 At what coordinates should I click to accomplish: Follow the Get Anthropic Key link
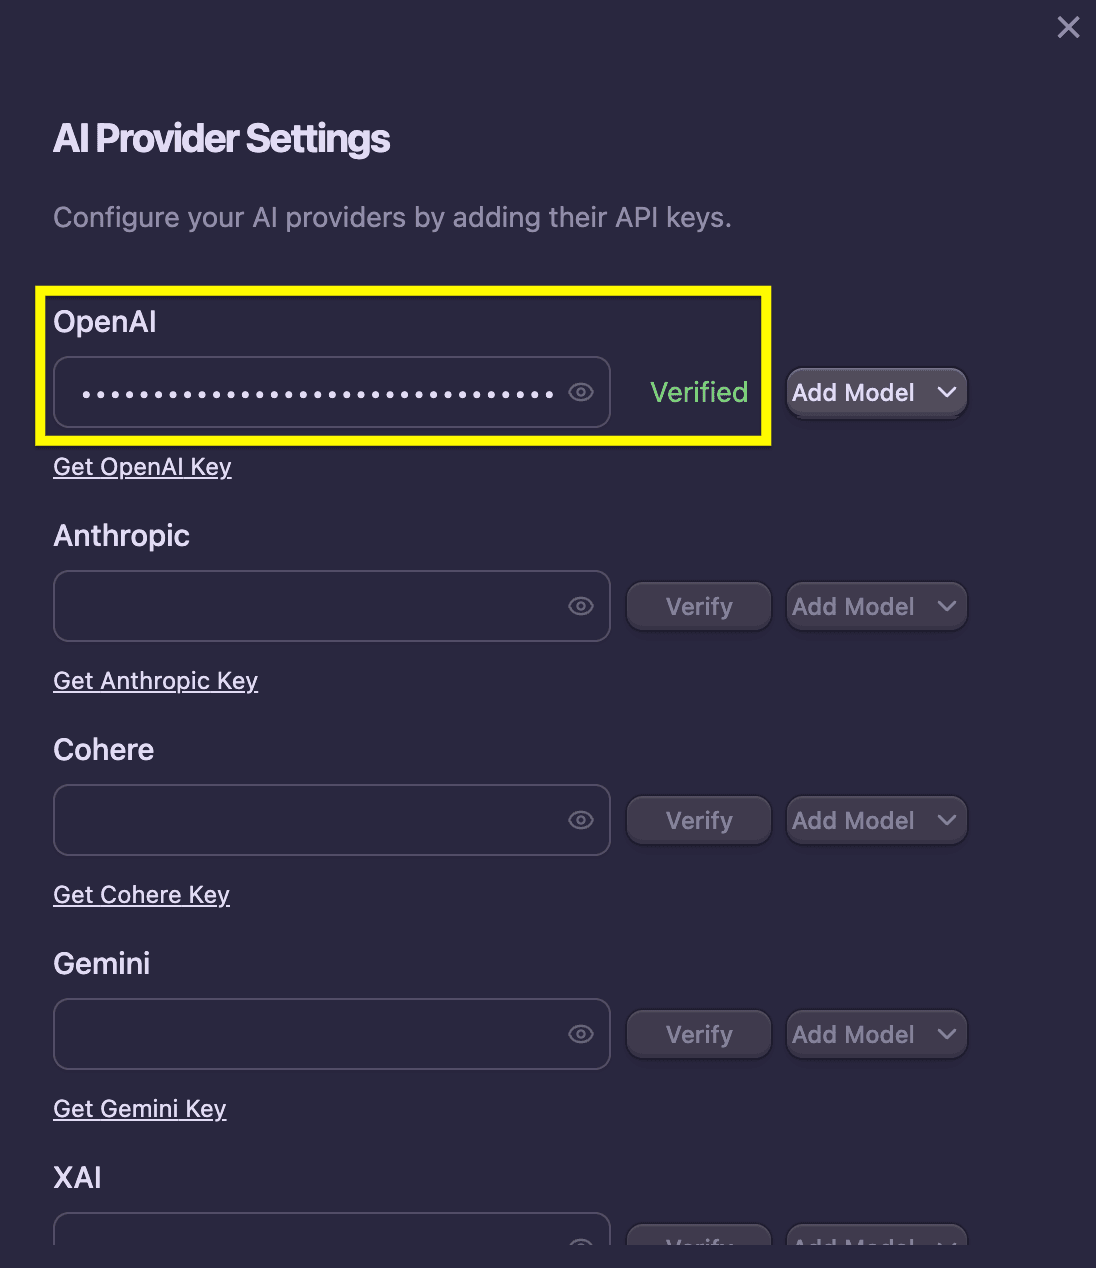coord(155,681)
